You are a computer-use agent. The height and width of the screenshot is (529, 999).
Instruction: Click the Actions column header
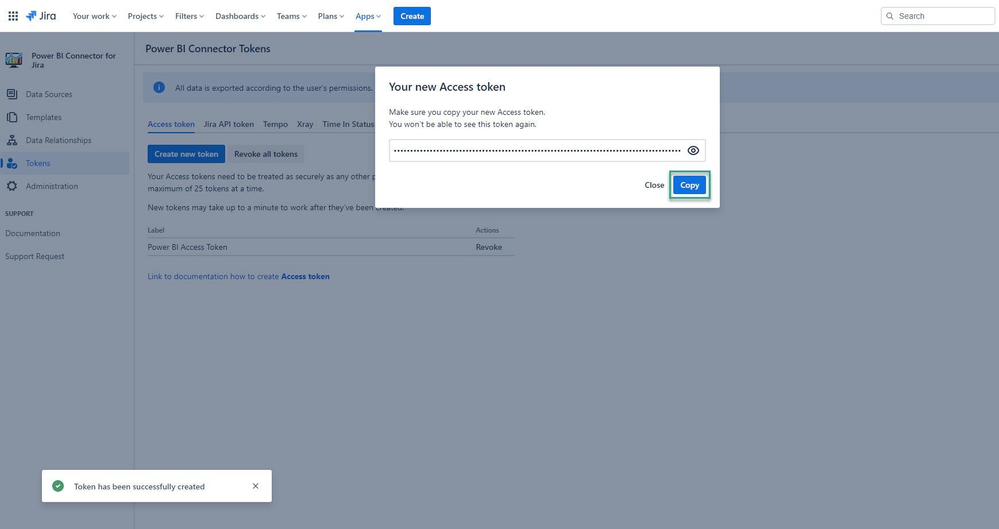487,230
